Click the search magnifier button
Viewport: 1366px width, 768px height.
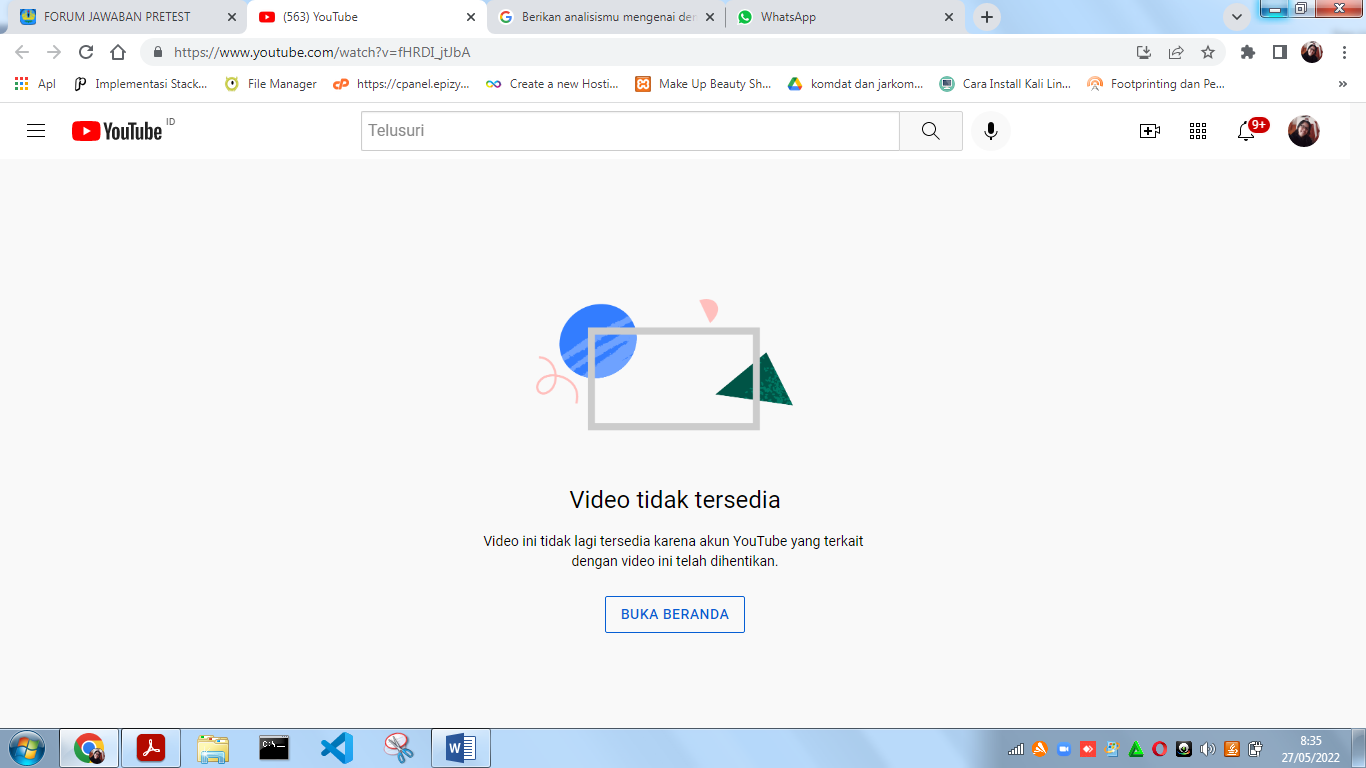[x=930, y=131]
